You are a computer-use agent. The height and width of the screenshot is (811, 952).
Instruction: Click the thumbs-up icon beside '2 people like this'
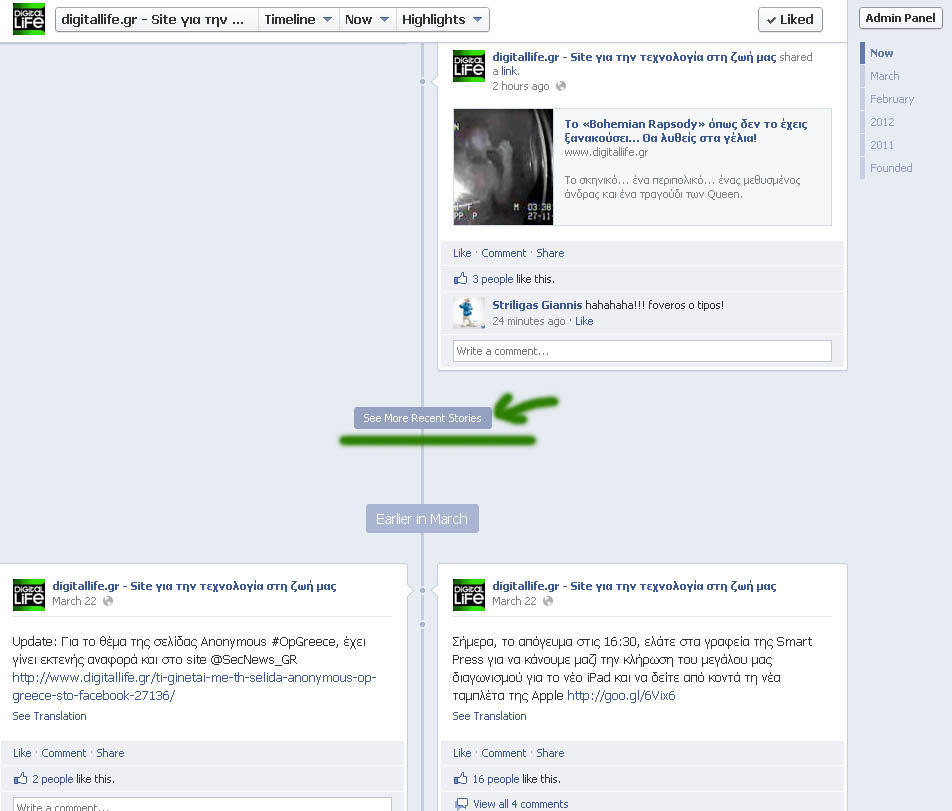tap(21, 778)
